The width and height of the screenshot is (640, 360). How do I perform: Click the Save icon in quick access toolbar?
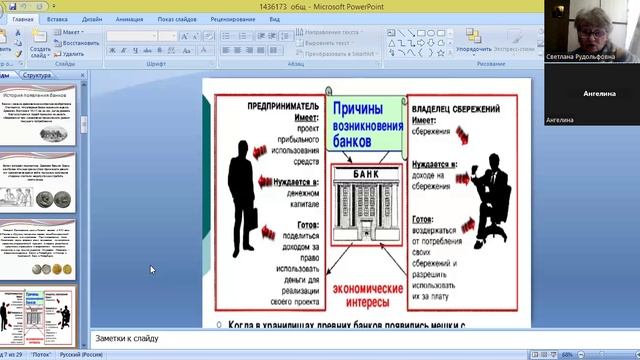(x=13, y=6)
